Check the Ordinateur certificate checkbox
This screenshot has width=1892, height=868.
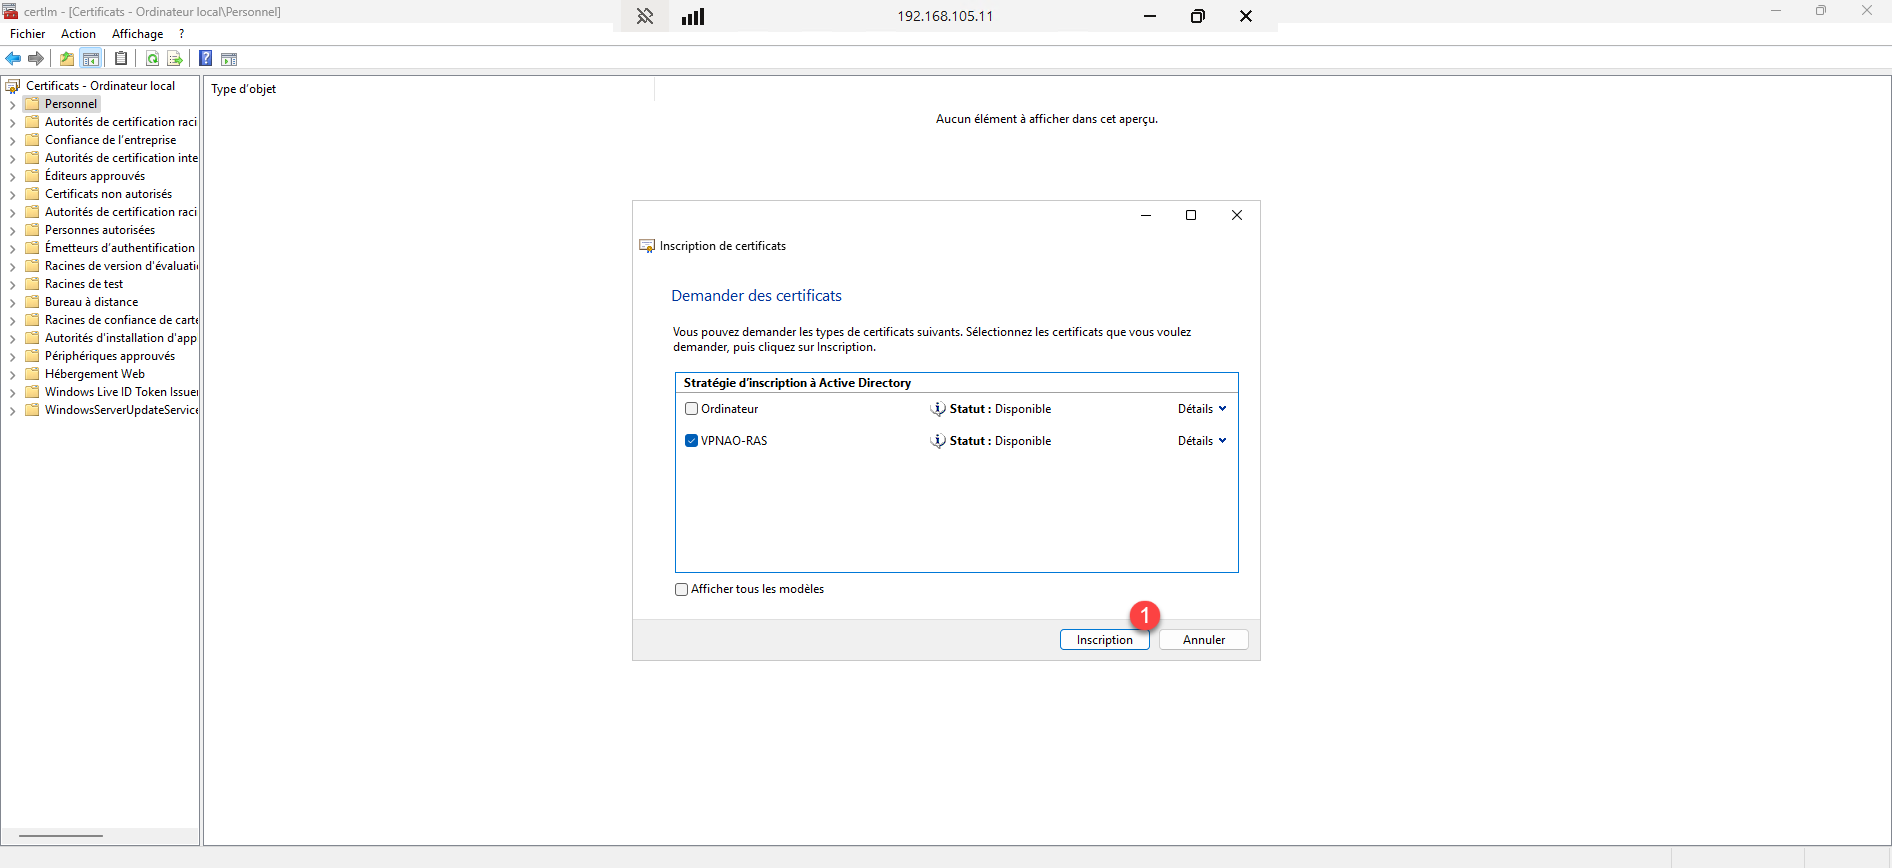[691, 409]
